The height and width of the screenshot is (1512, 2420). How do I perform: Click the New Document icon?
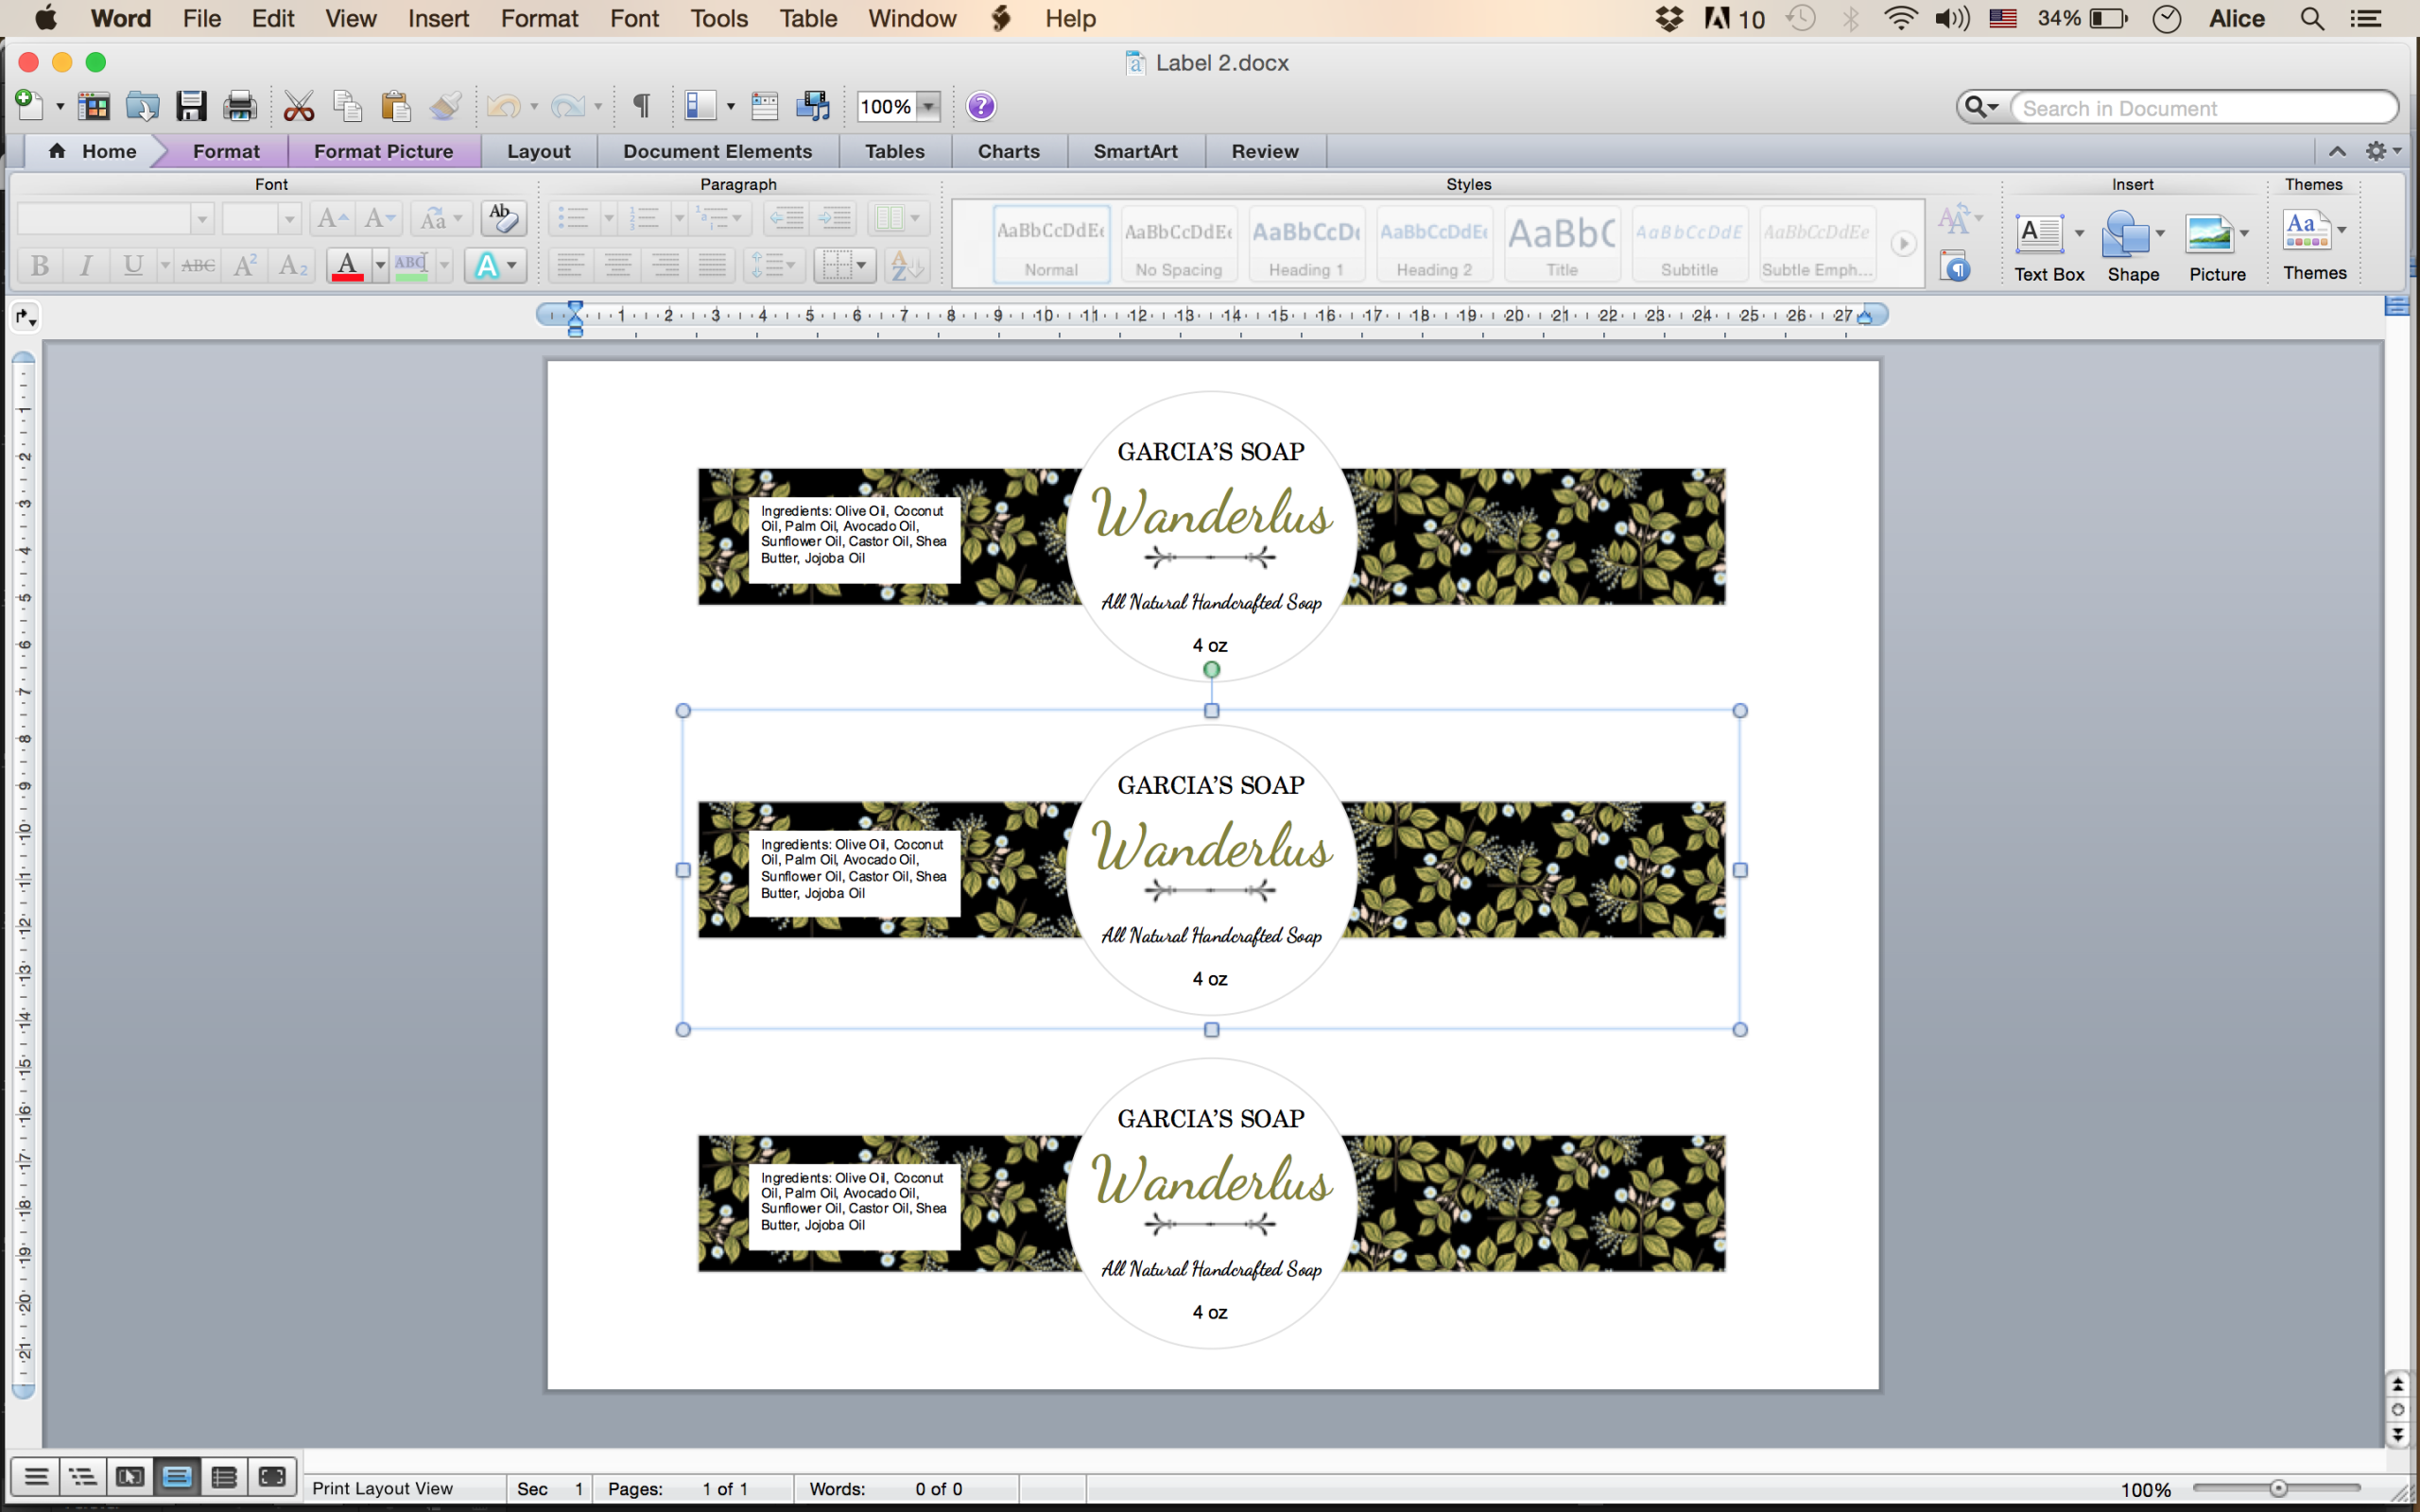pyautogui.click(x=28, y=105)
